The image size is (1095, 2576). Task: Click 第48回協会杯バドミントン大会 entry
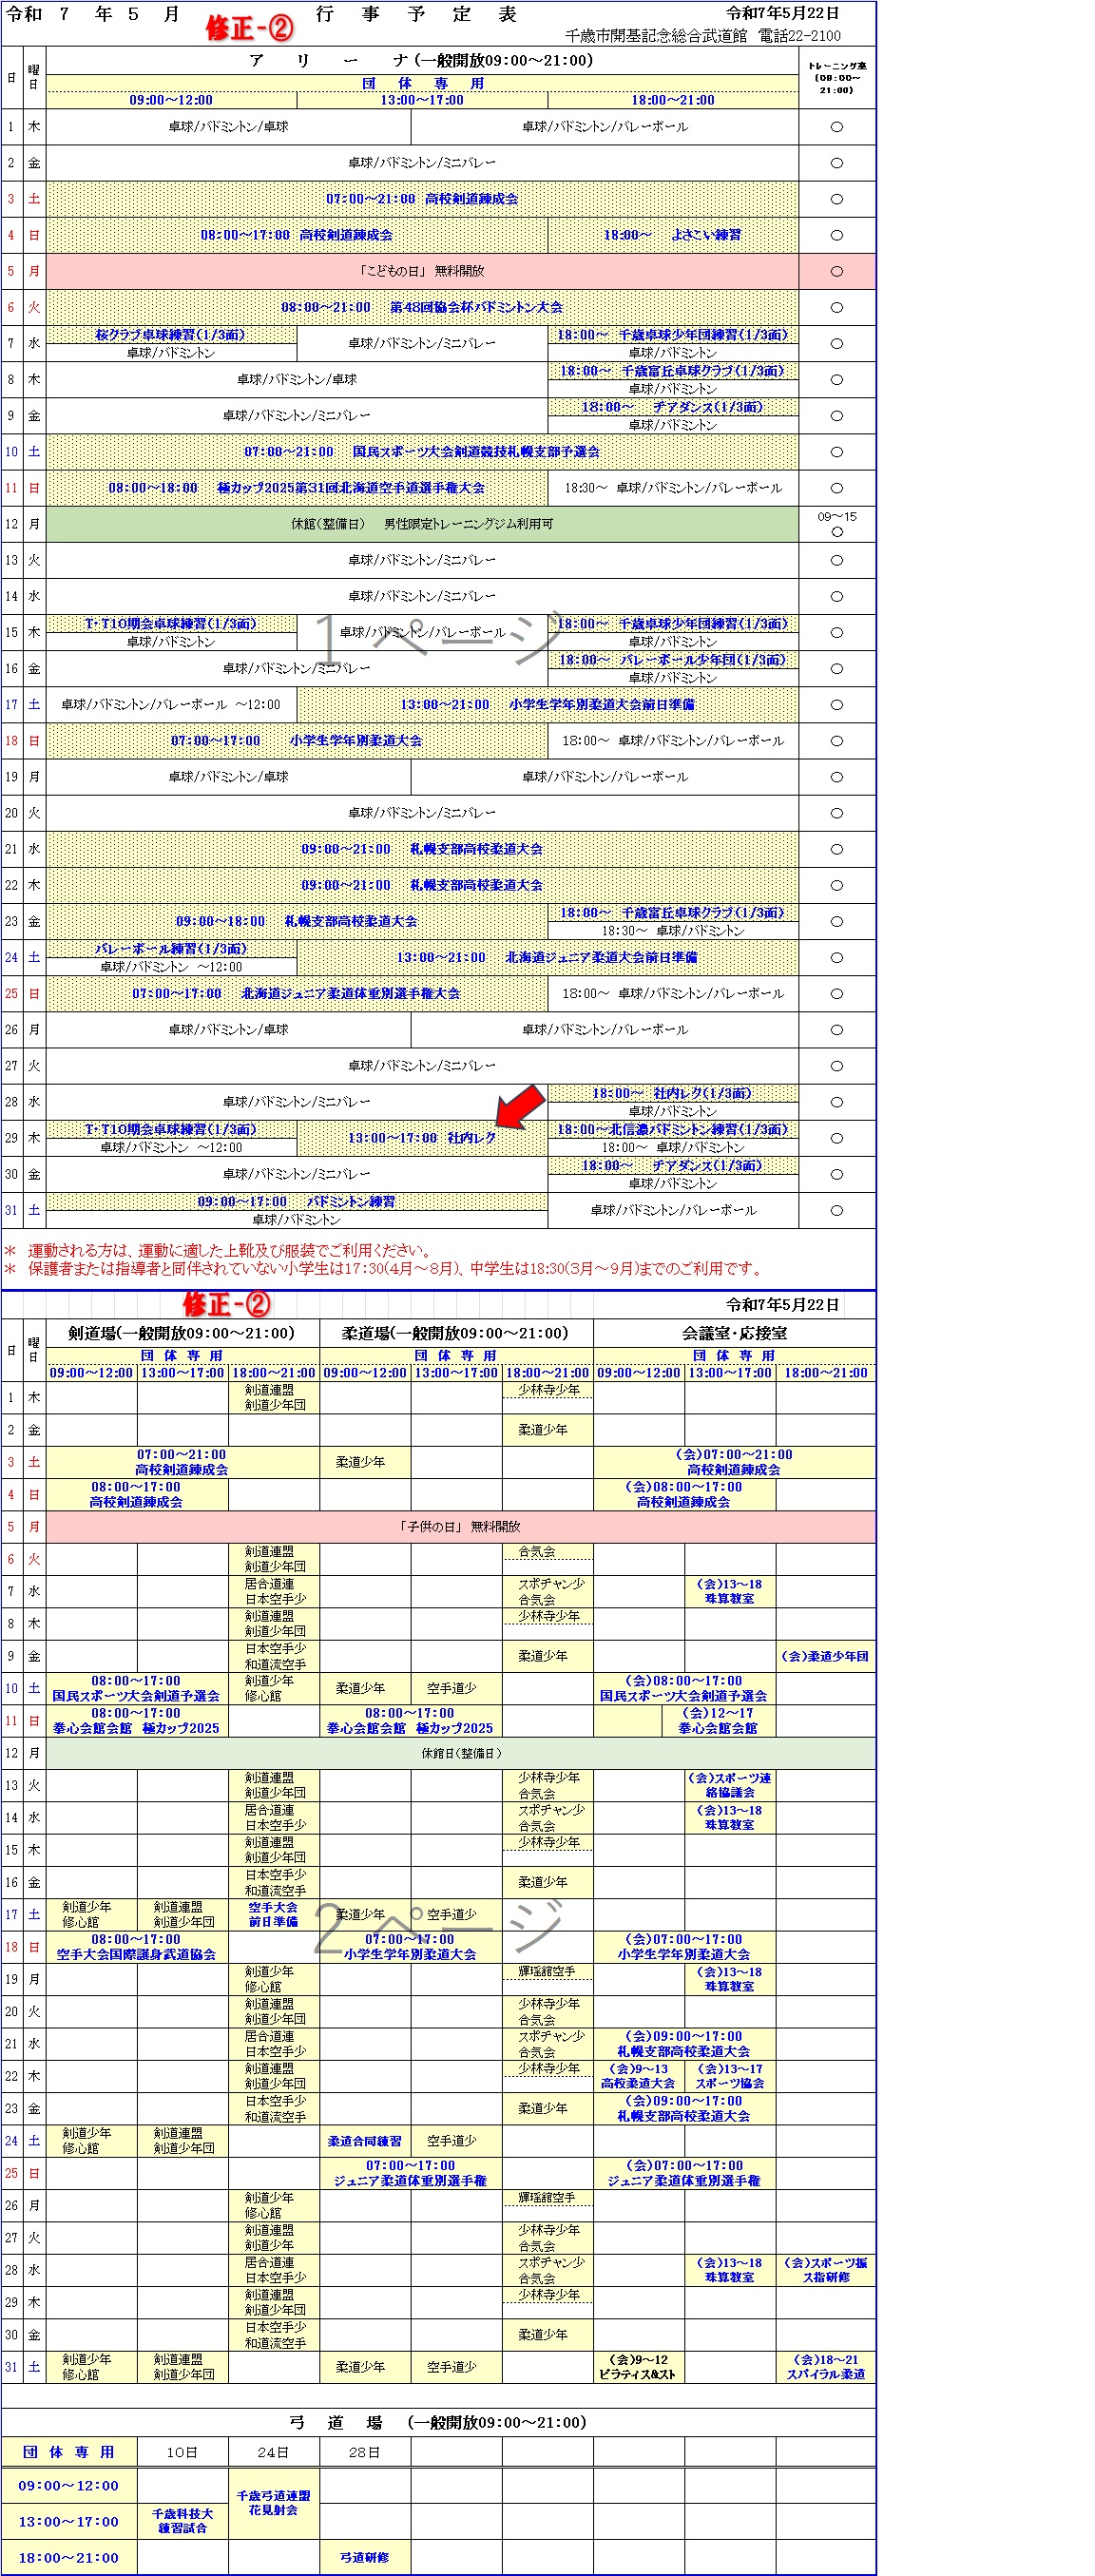tap(422, 307)
